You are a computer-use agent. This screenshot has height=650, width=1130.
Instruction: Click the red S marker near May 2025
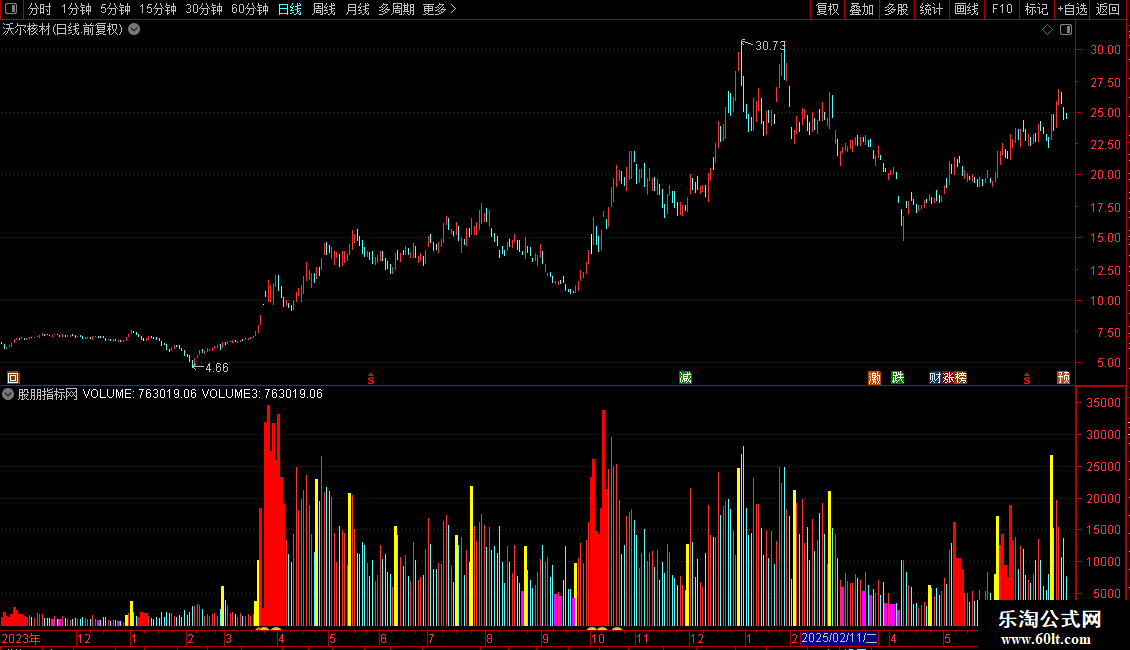1026,379
